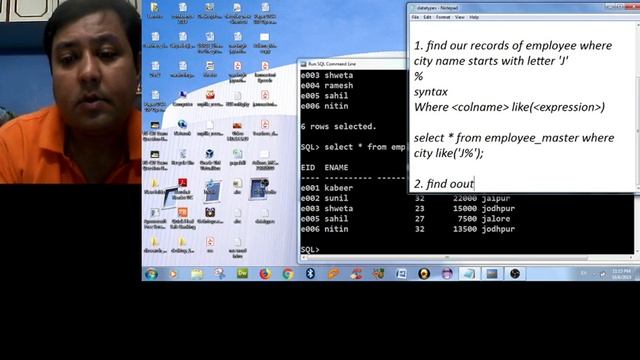Screen dimensions: 640x360
Task: Open Firefox from the taskbar
Action: pyautogui.click(x=265, y=274)
